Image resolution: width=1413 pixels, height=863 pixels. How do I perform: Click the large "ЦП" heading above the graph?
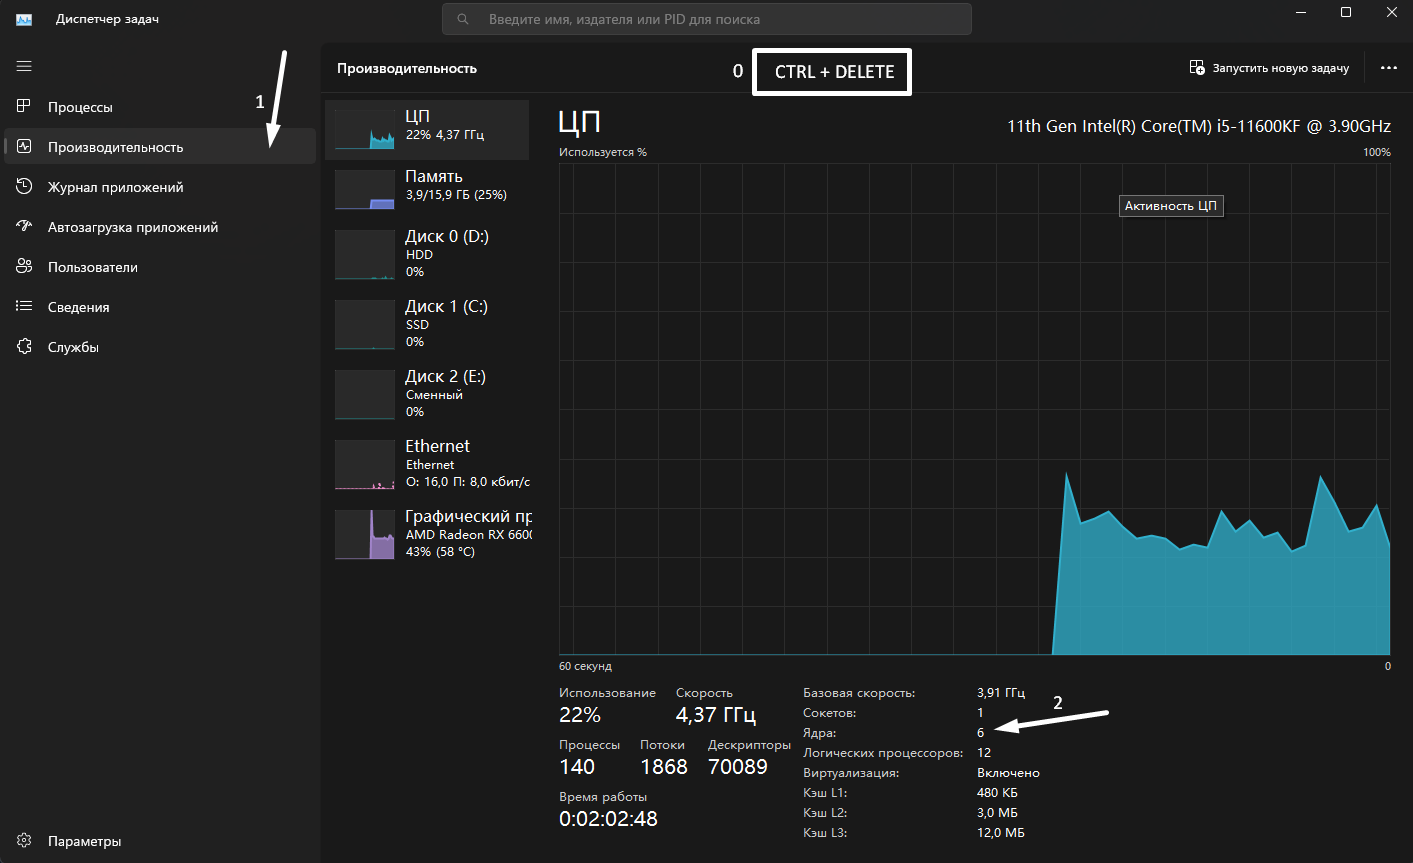580,123
